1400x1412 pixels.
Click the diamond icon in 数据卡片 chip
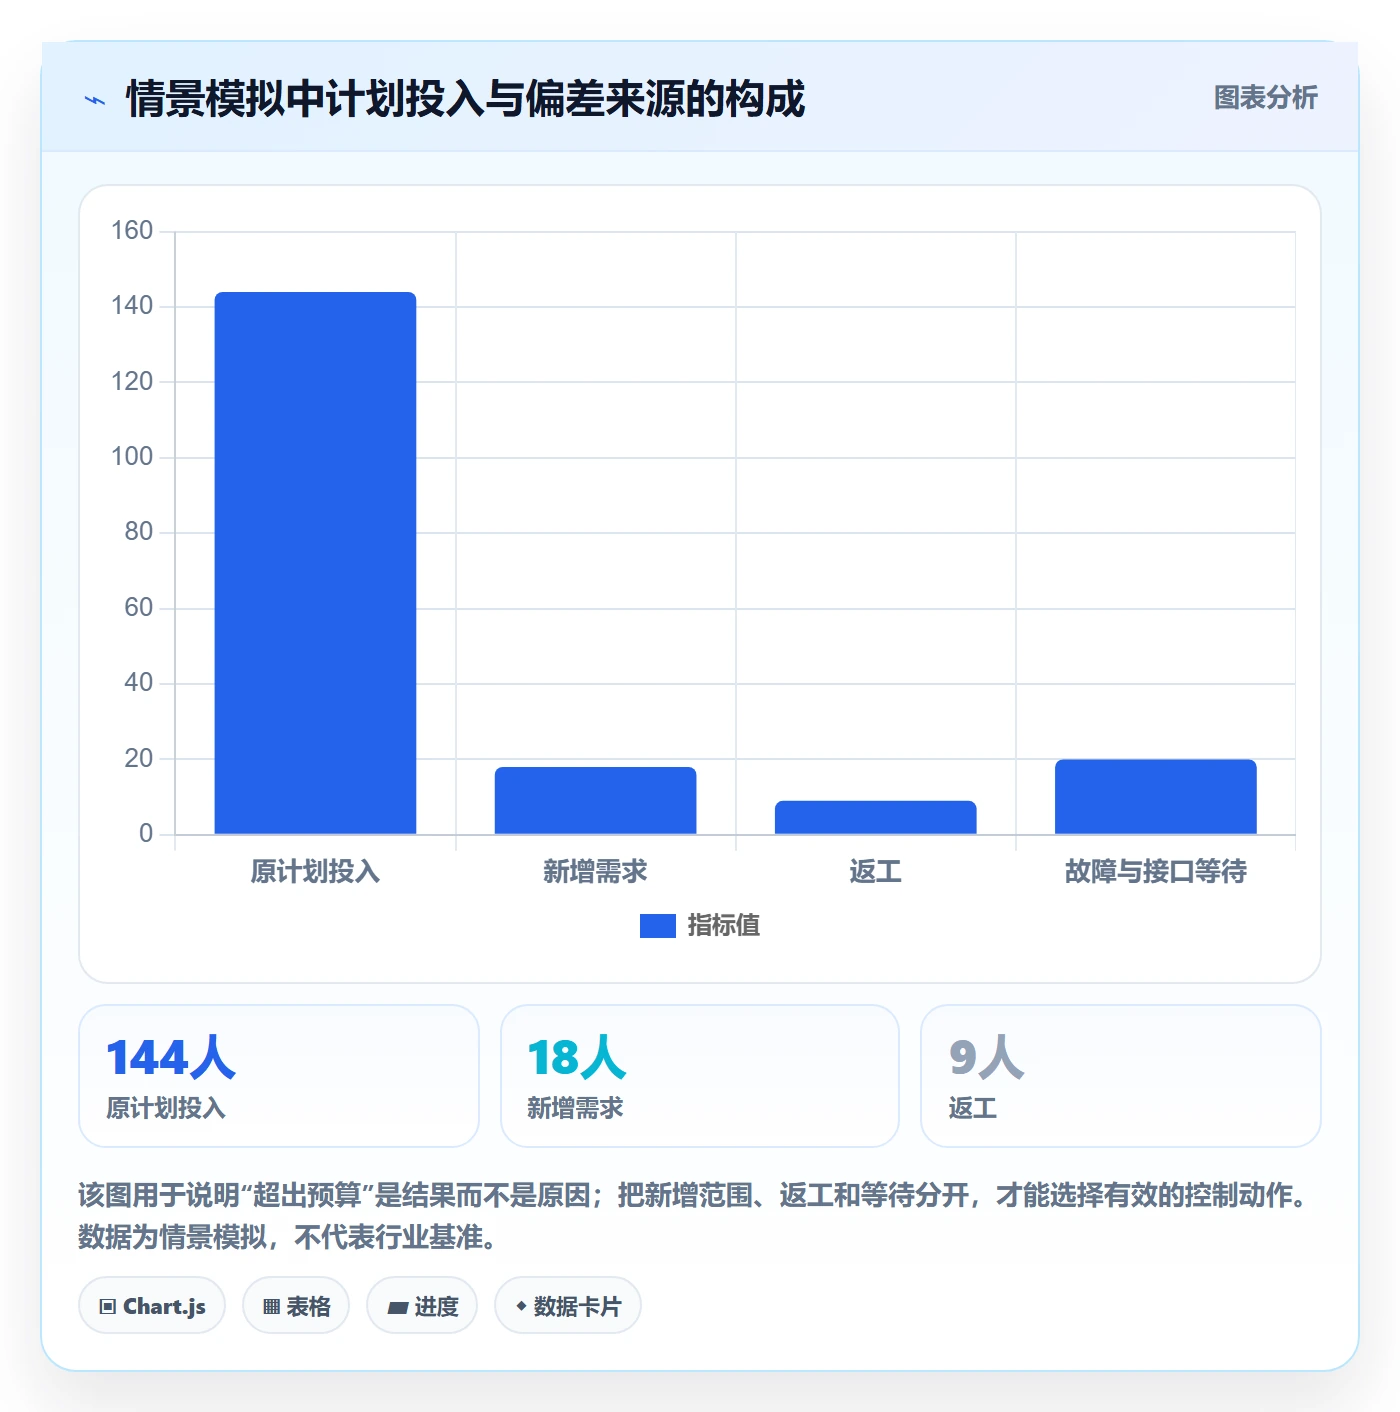pyautogui.click(x=521, y=1306)
